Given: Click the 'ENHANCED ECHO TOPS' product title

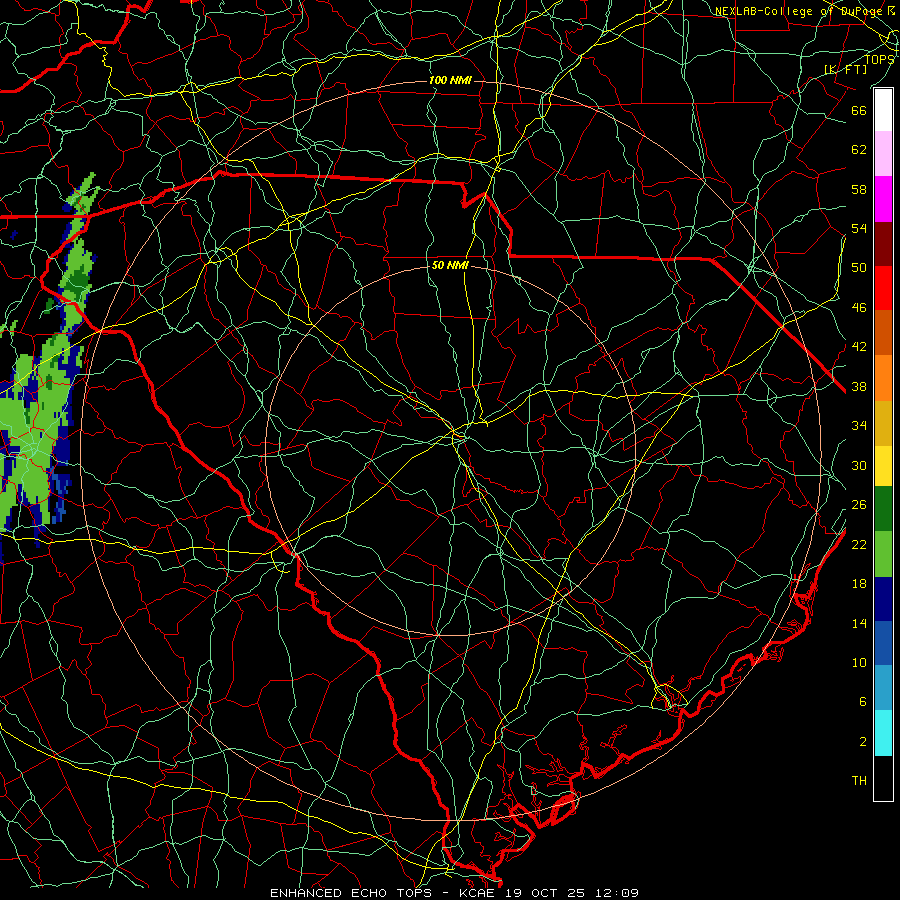Looking at the screenshot, I should click(350, 893).
